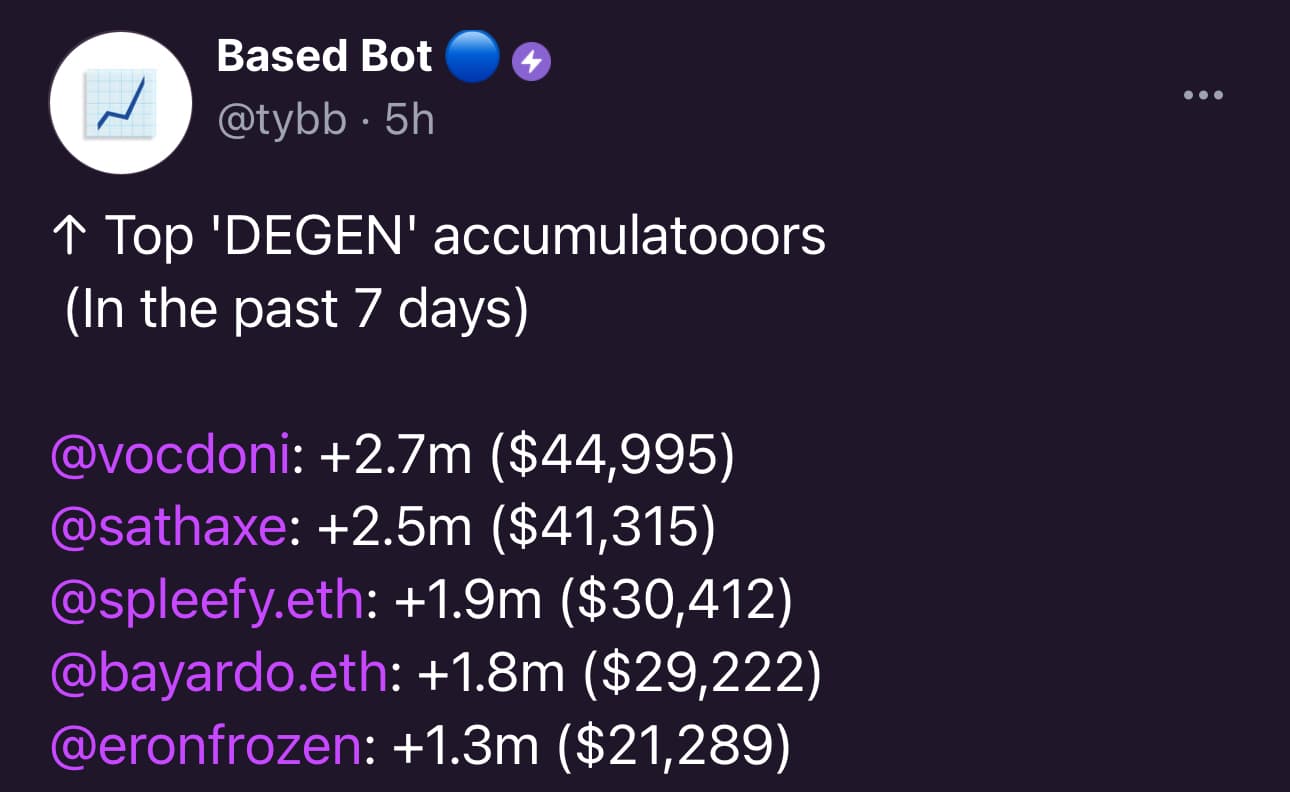This screenshot has height=792, width=1290.
Task: Click the Based Bot display name
Action: [x=324, y=57]
